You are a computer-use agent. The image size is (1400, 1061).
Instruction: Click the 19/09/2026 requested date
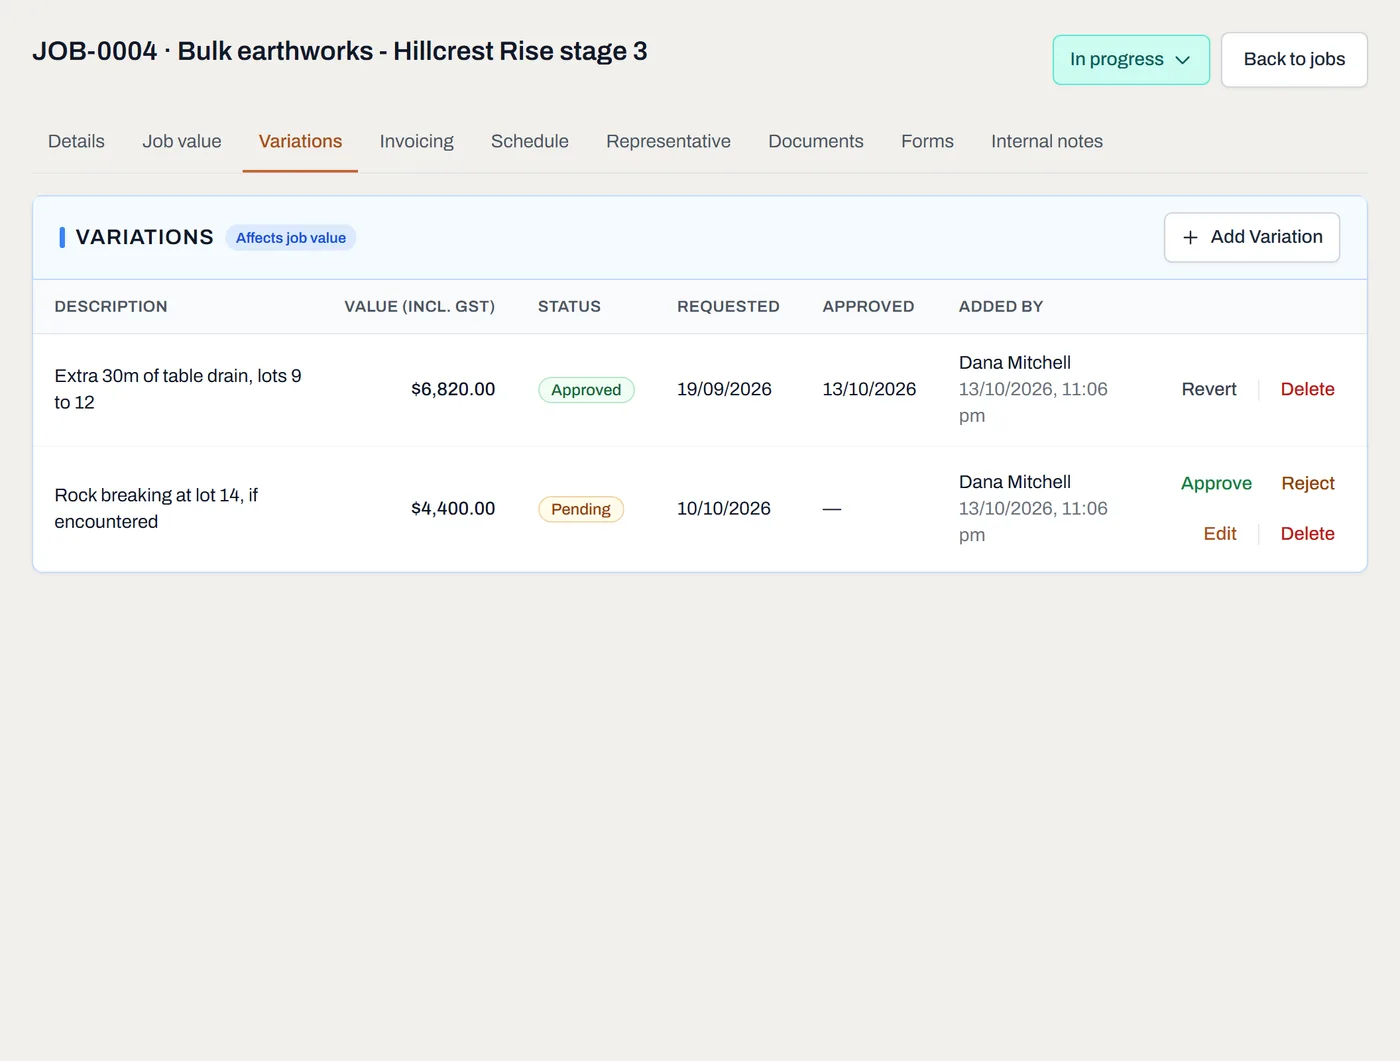(x=724, y=389)
